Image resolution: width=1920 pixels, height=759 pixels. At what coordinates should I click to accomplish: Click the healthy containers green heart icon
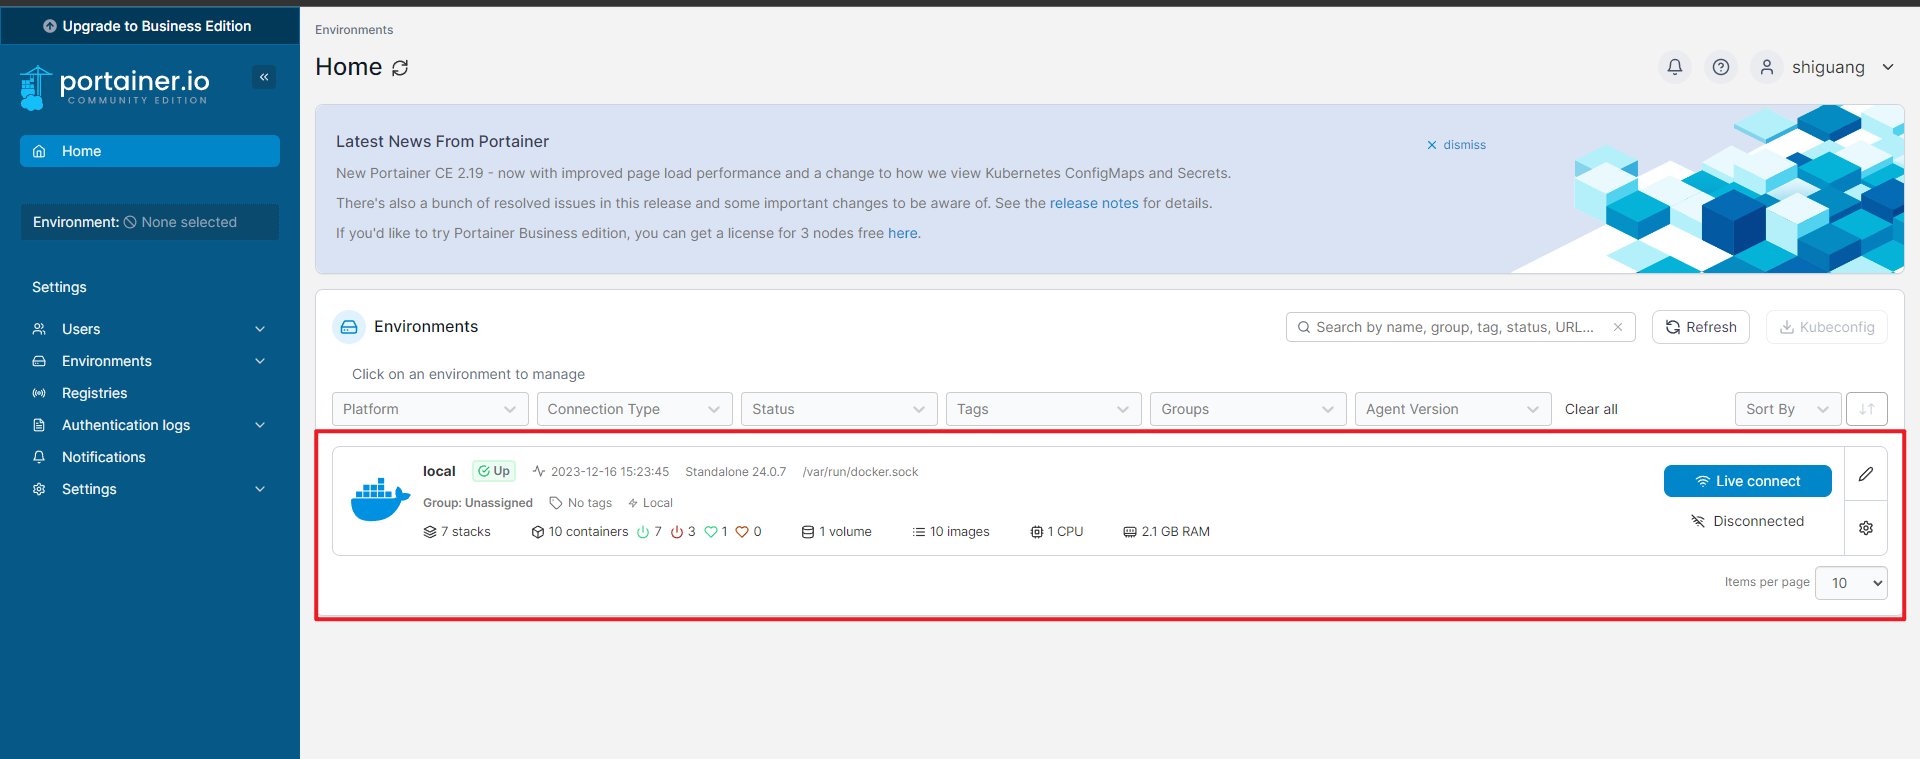711,532
